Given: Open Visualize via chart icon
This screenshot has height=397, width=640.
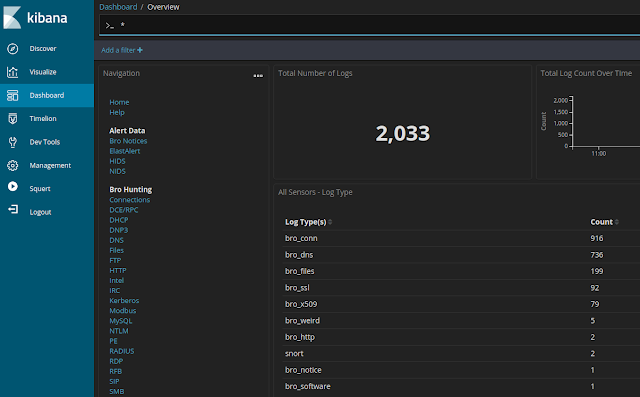Looking at the screenshot, I should pyautogui.click(x=13, y=72).
